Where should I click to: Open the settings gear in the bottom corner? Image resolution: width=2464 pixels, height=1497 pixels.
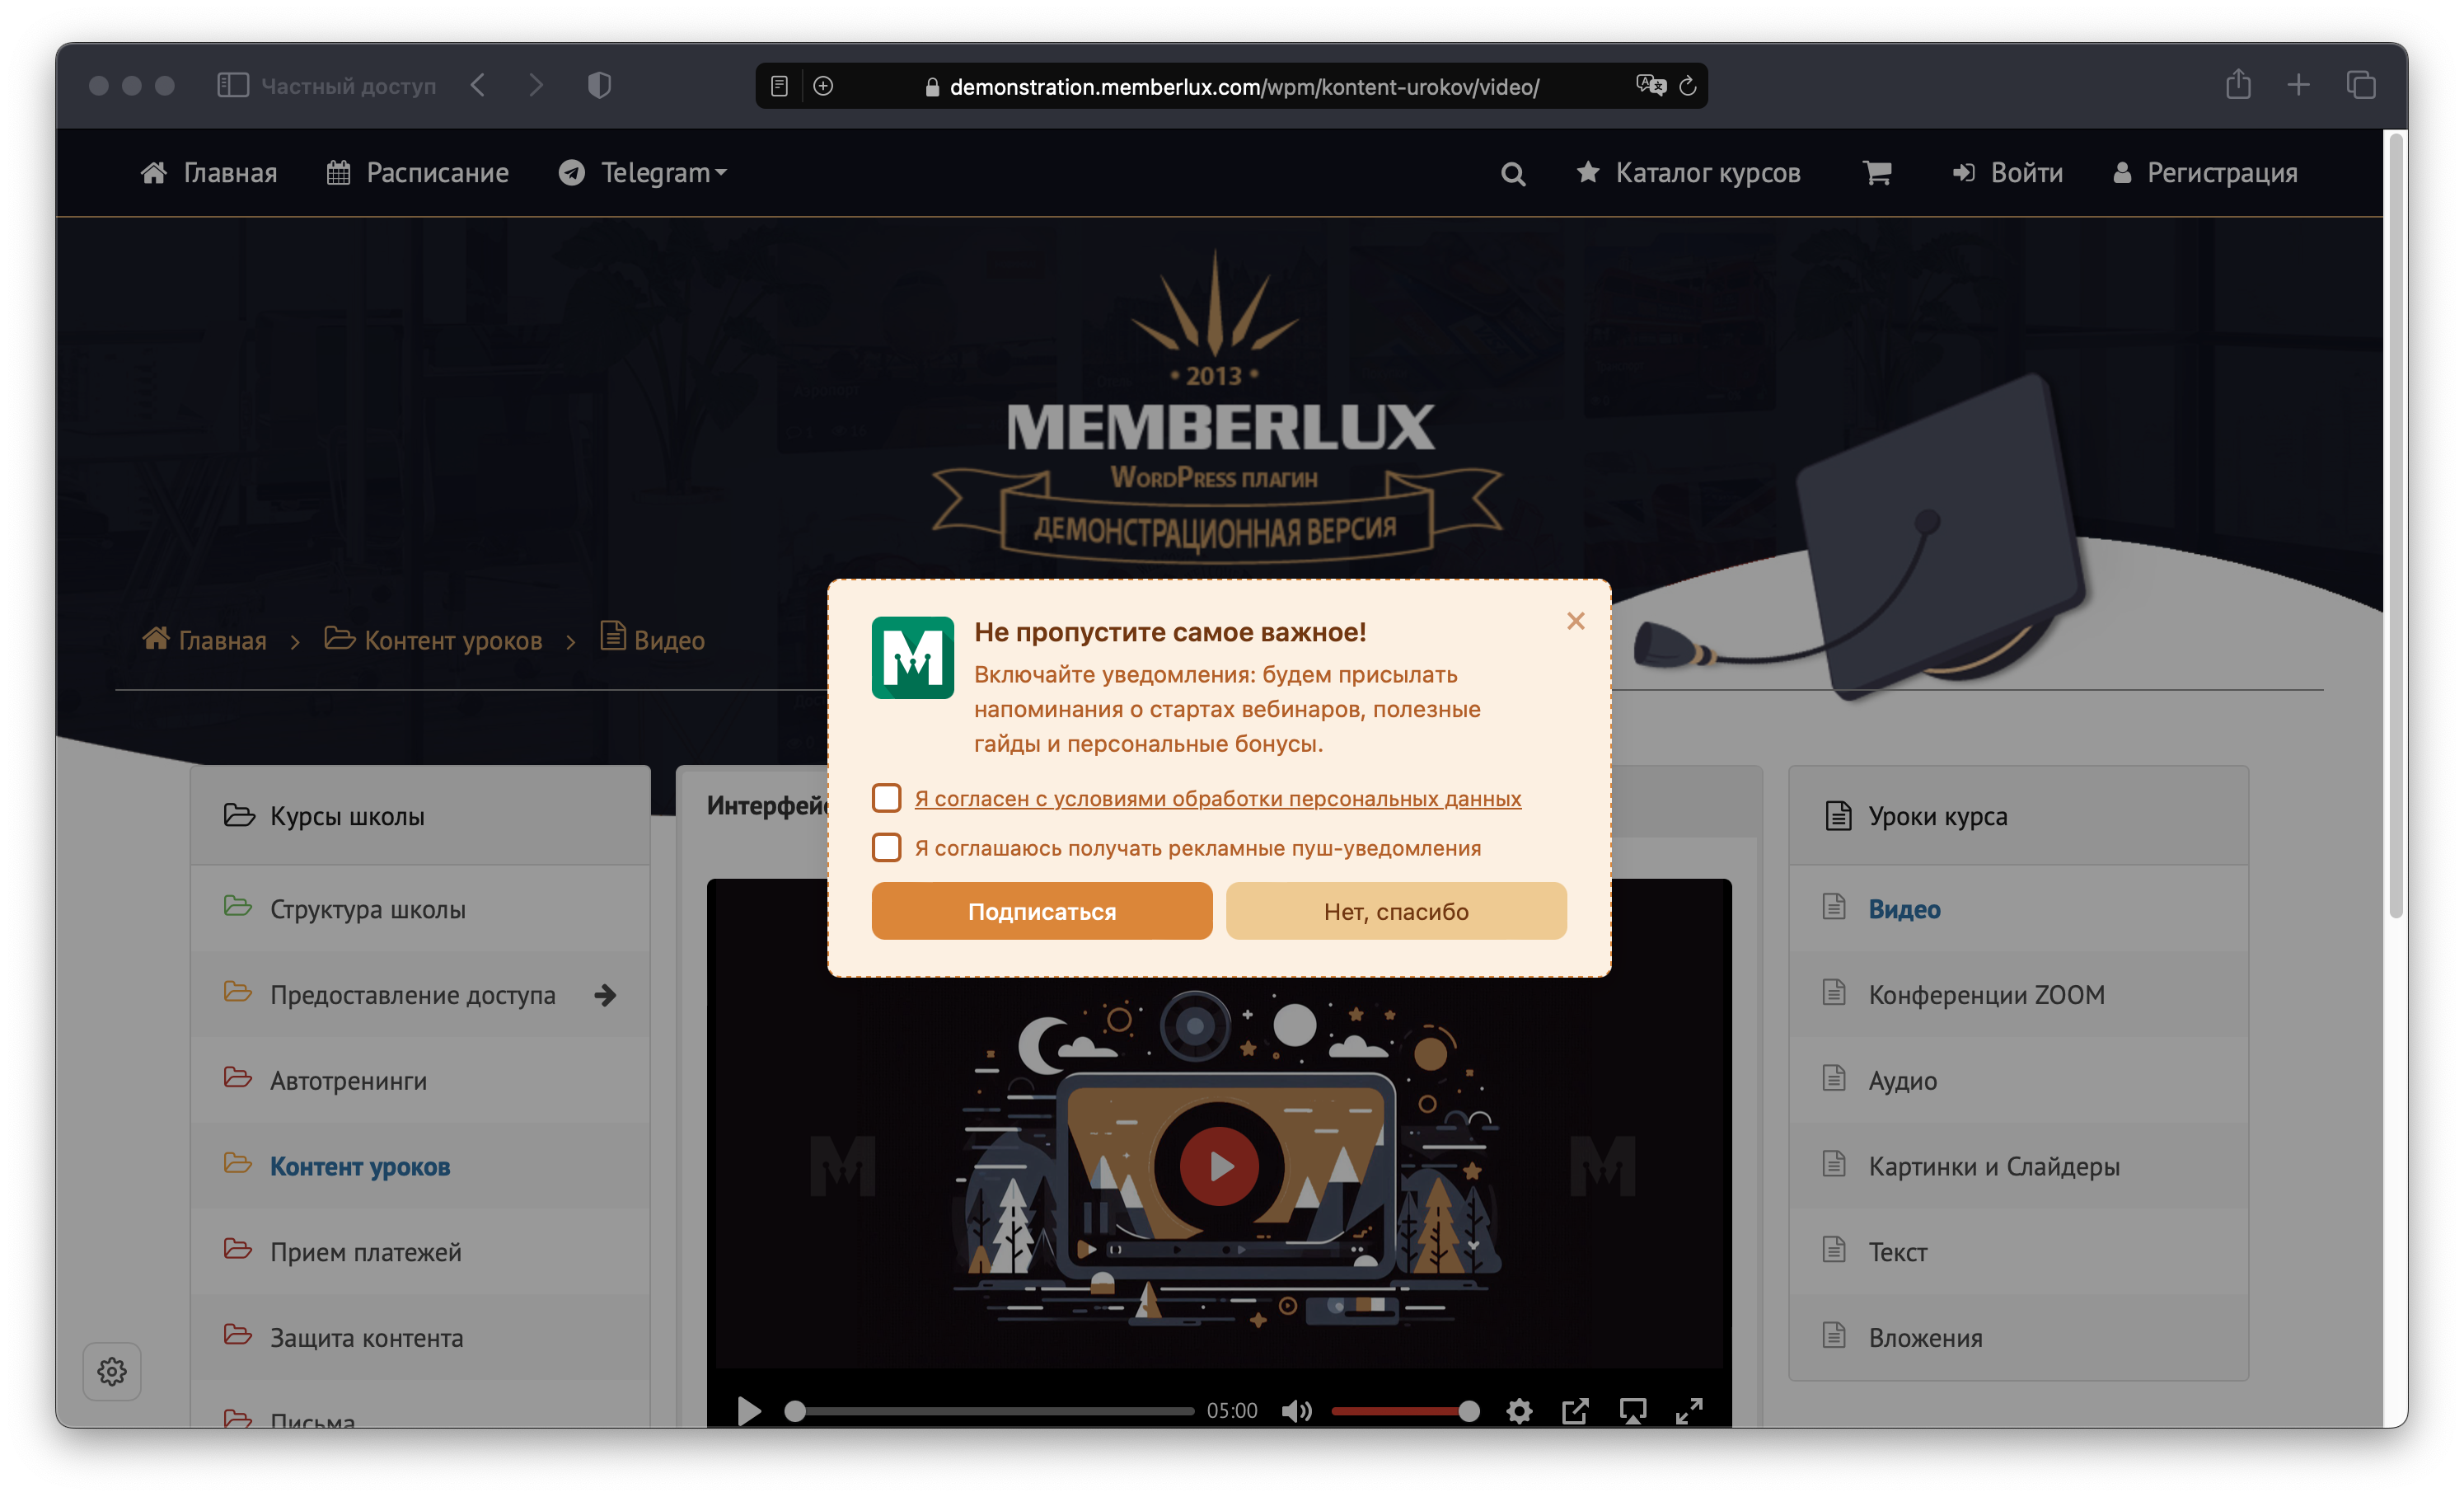(x=112, y=1371)
